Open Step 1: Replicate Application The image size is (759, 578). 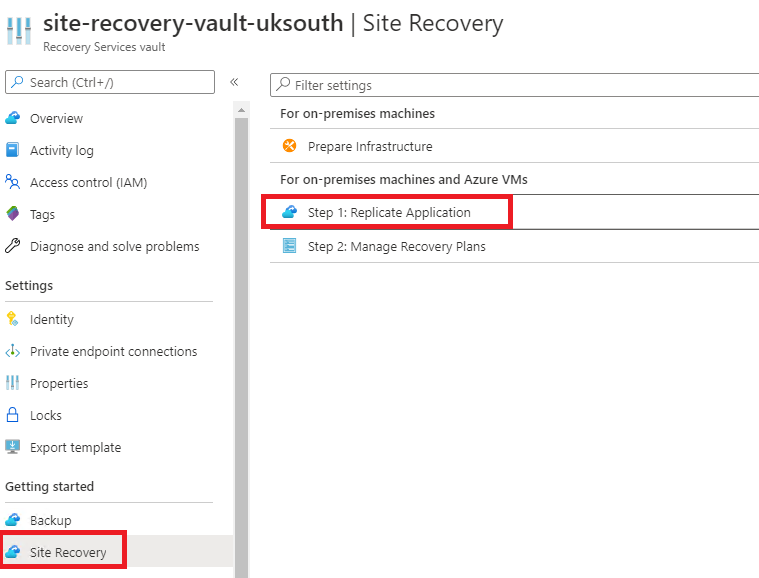point(387,212)
